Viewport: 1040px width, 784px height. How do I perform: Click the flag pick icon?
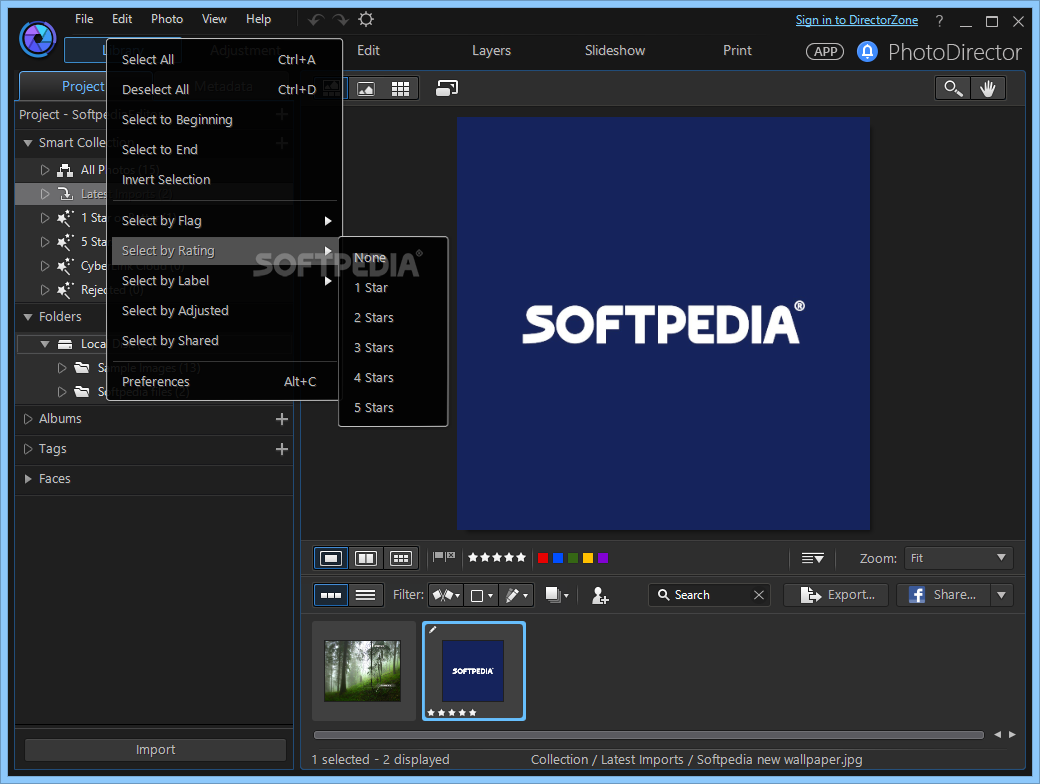[438, 557]
